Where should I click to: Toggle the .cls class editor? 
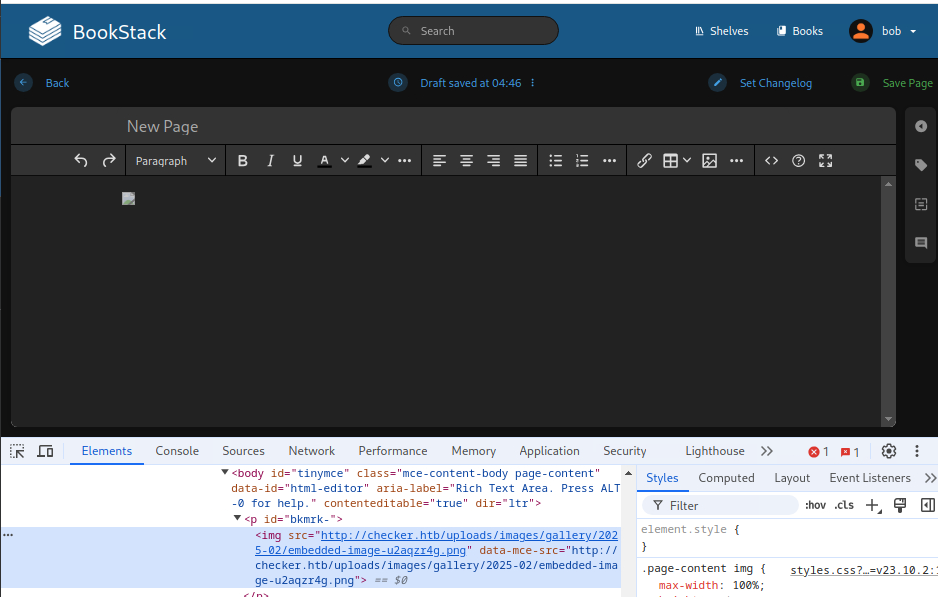845,505
